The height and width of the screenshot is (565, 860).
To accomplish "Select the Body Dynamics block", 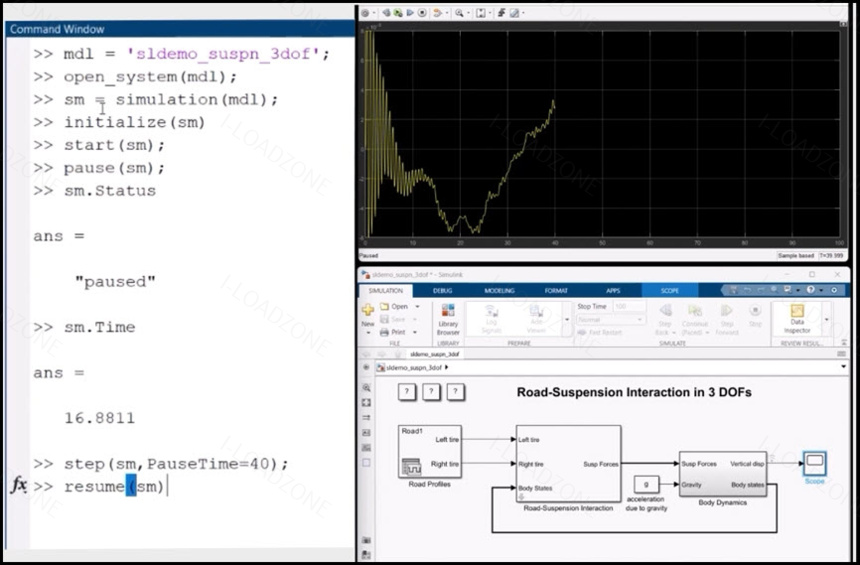I will [723, 474].
